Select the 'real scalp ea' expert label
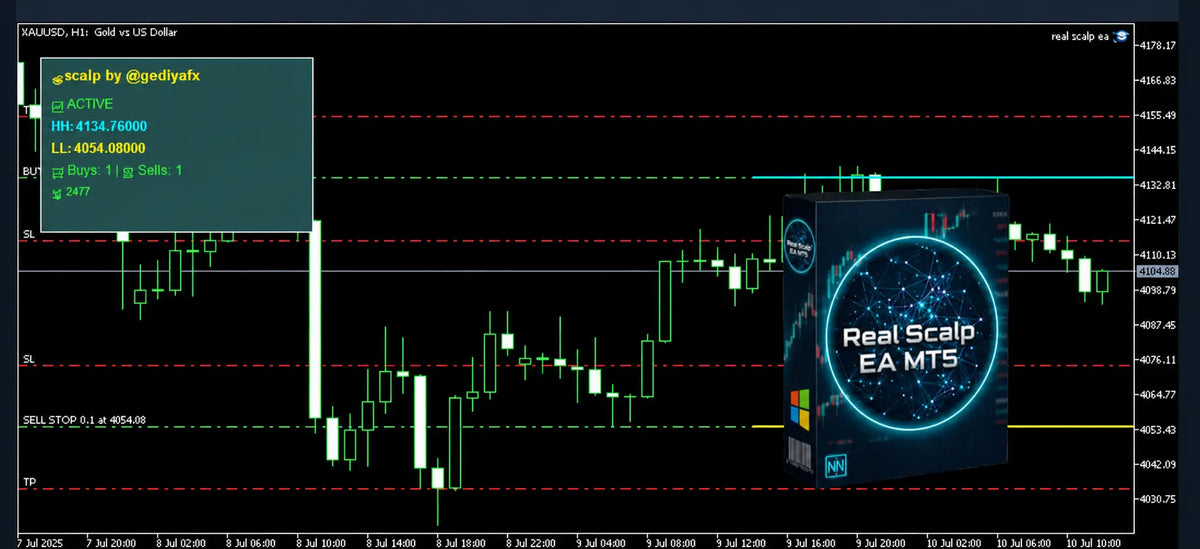The image size is (1200, 549). pos(1080,36)
